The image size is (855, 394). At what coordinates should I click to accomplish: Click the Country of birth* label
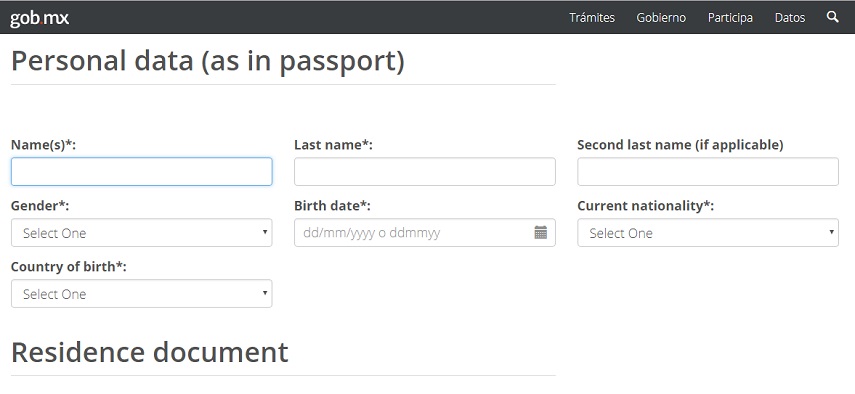tap(69, 267)
